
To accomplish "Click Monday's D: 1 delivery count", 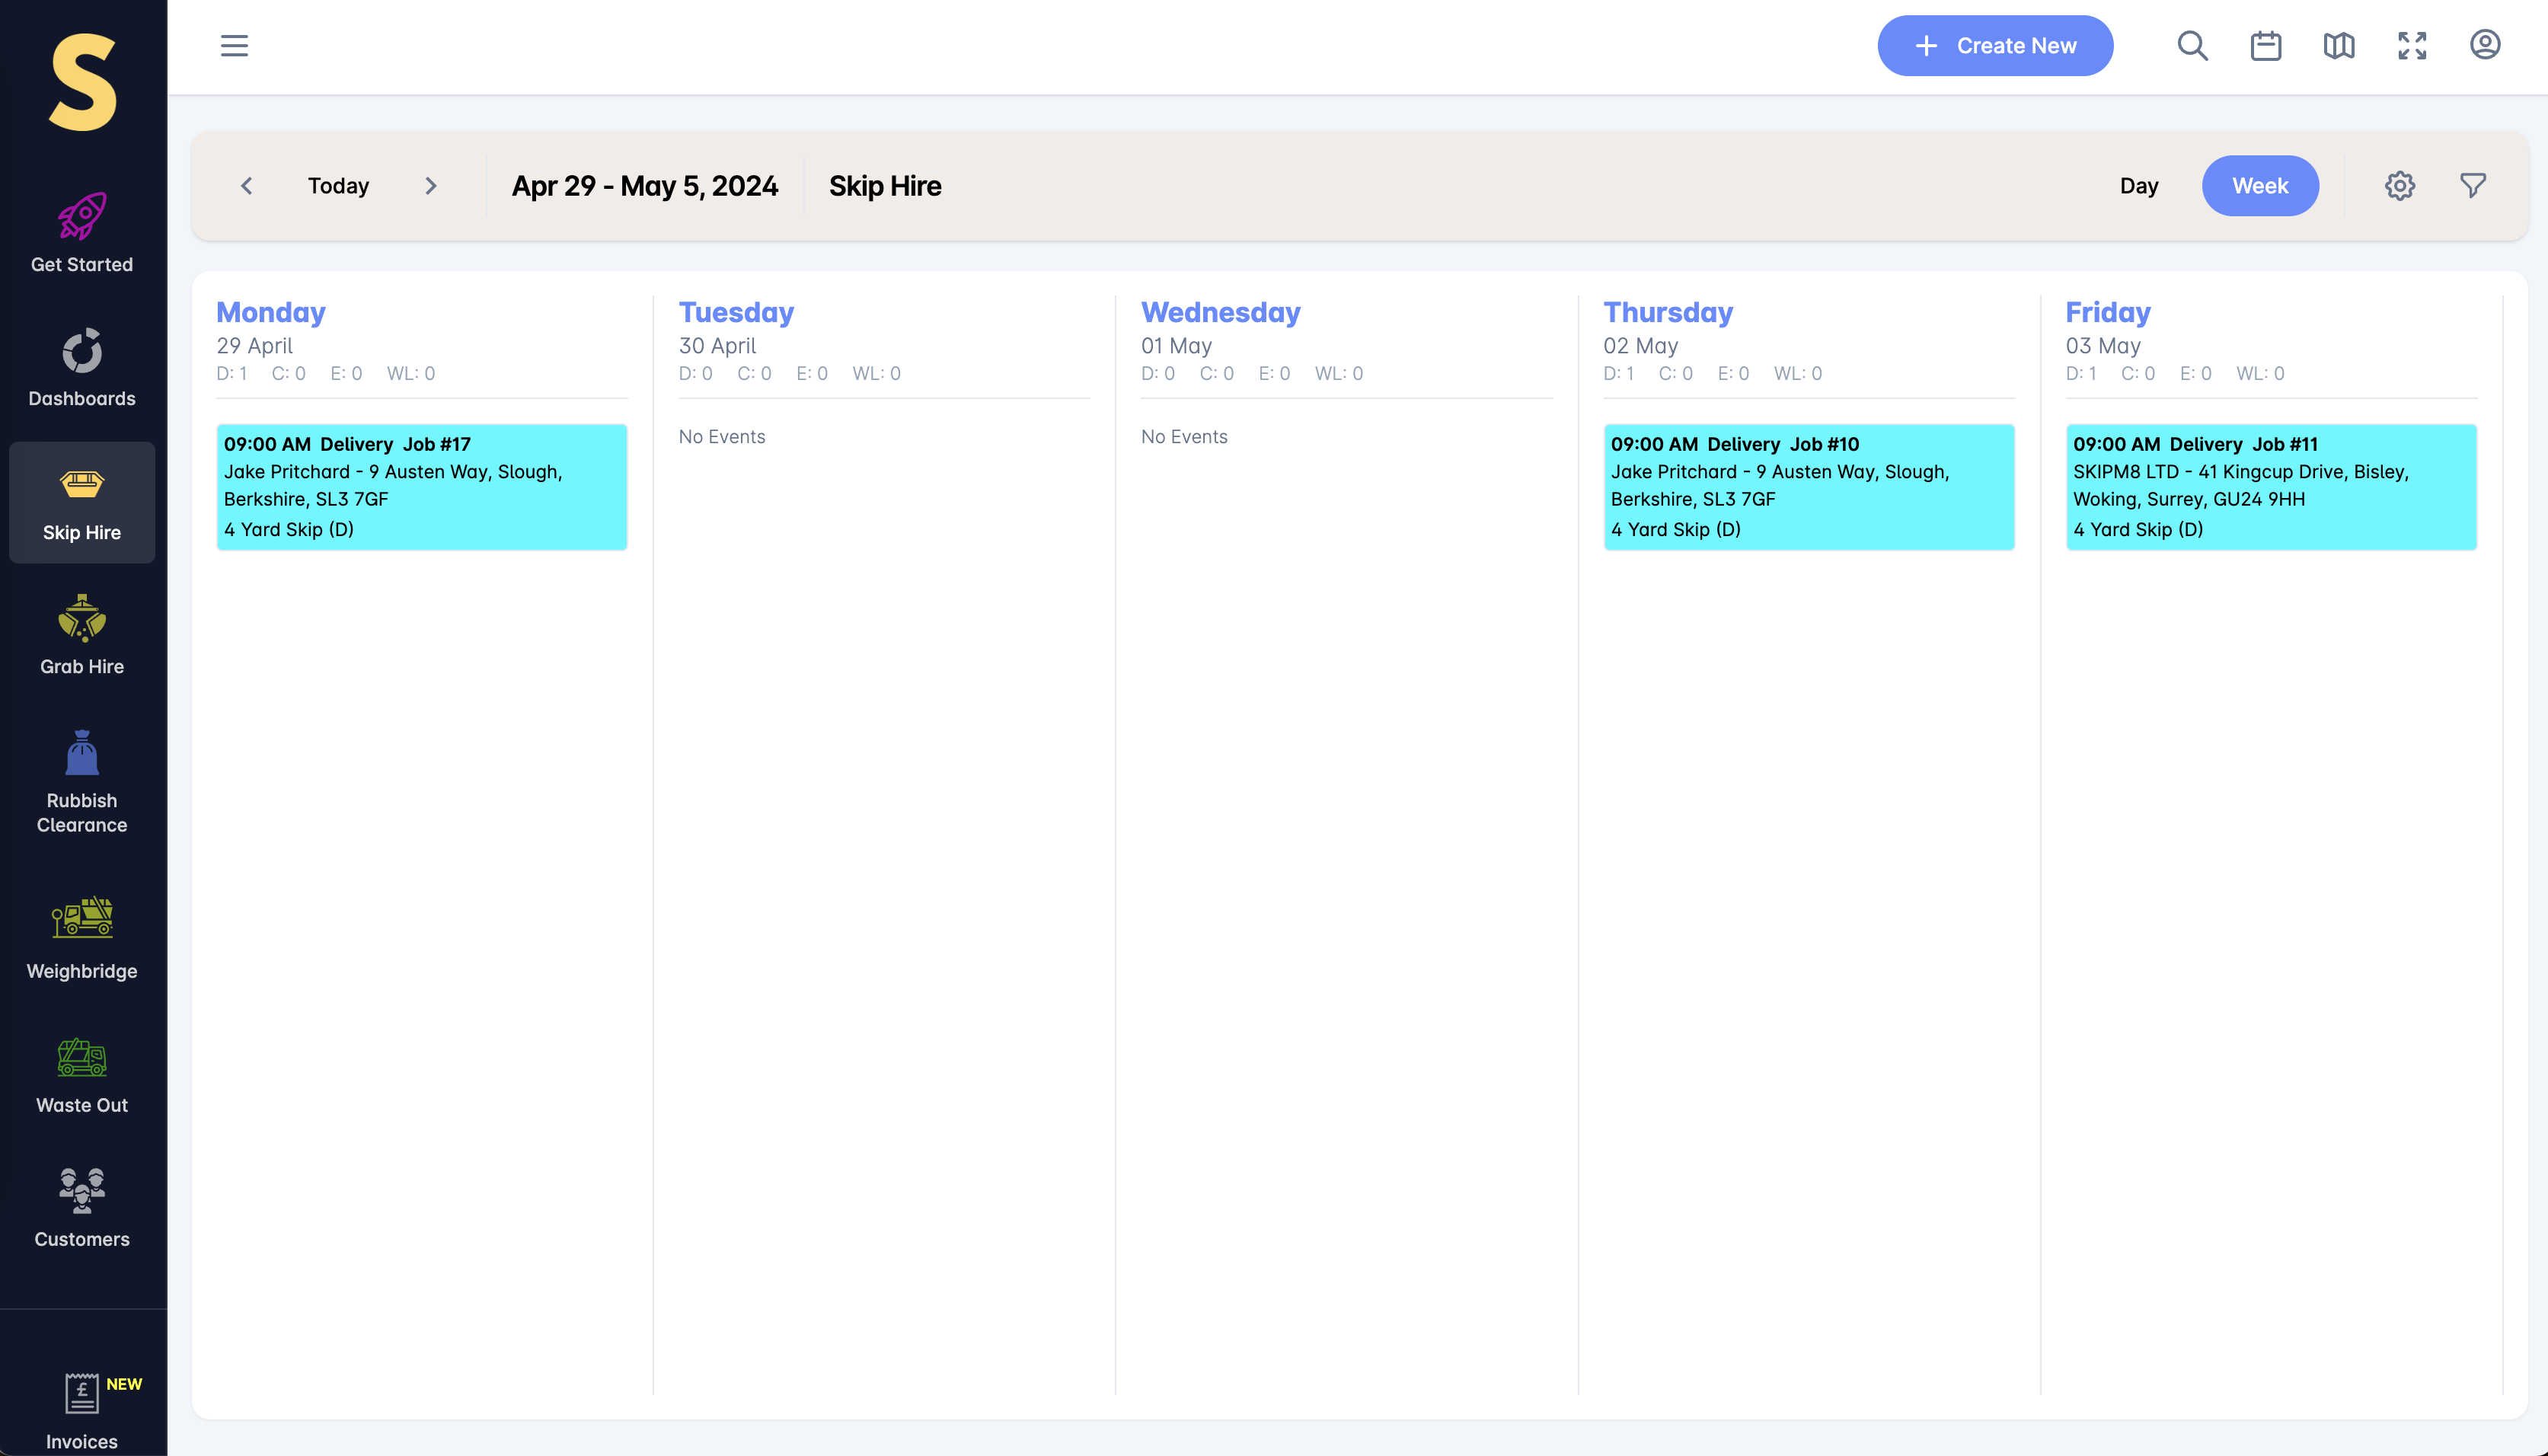I will (x=232, y=373).
